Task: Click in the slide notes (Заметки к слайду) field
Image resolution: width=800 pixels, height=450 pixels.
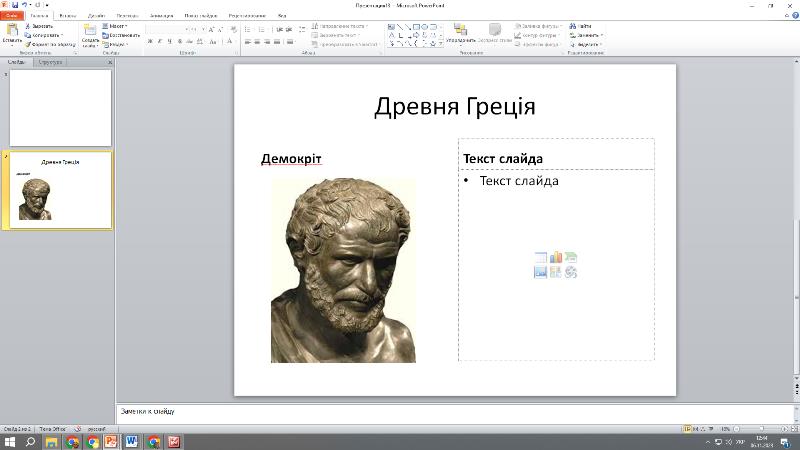Action: [x=455, y=413]
